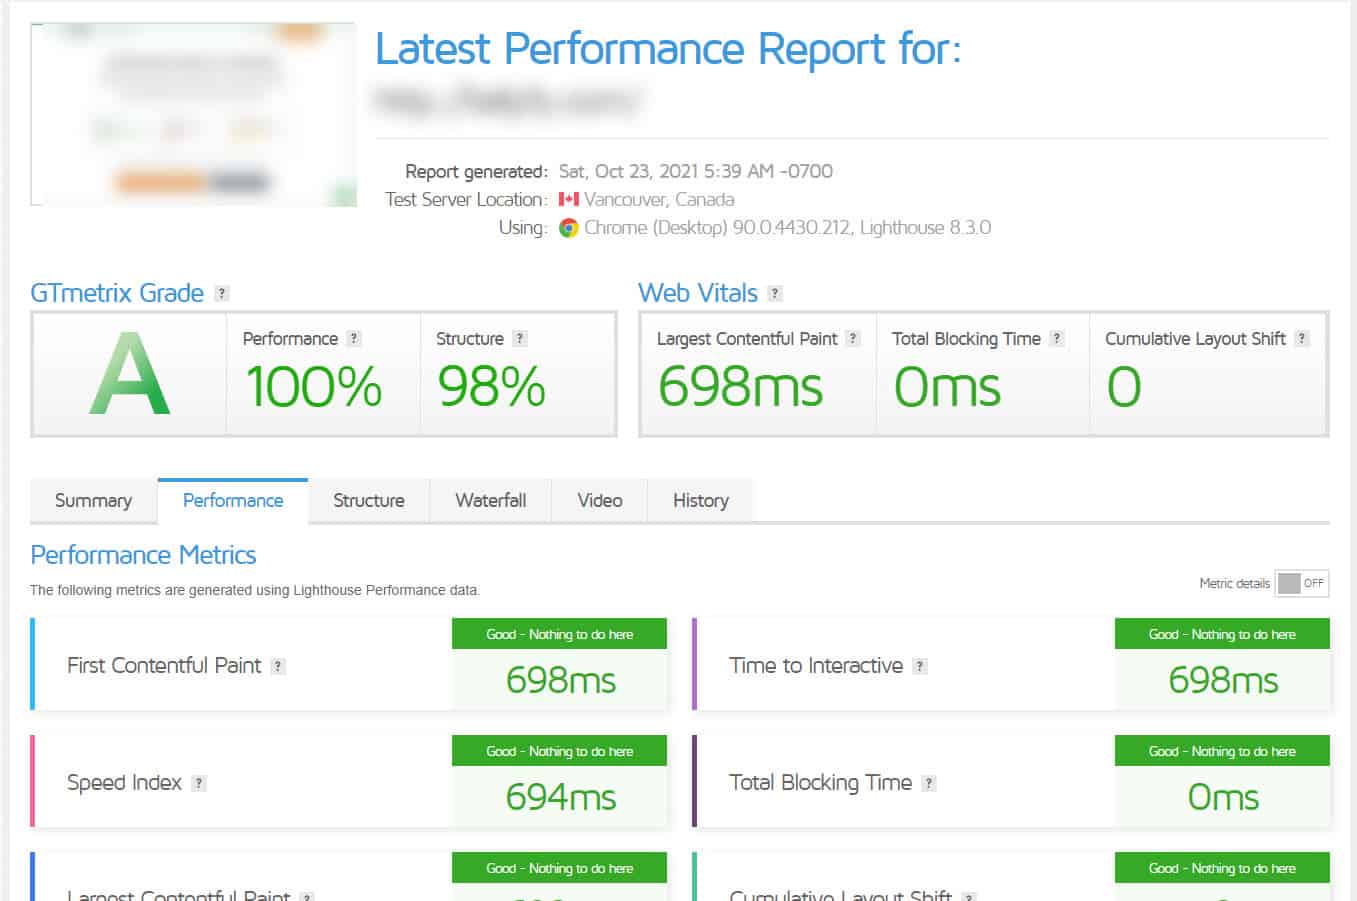This screenshot has width=1357, height=901.
Task: Go to the History tab
Action: click(700, 501)
